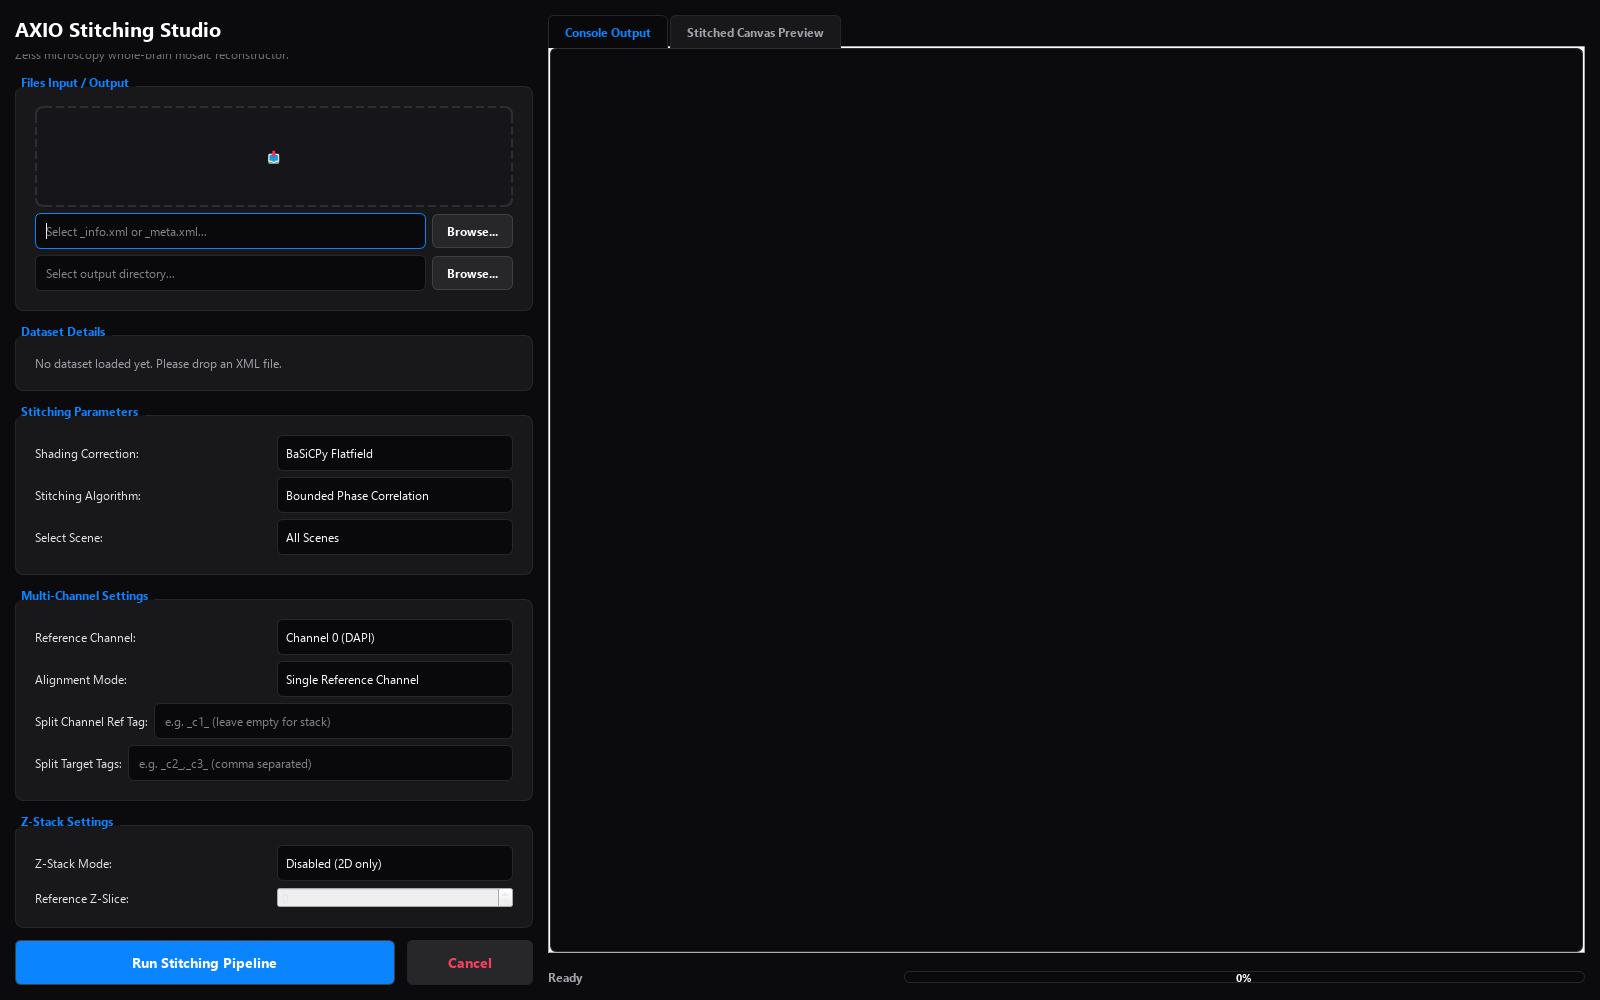Click the 'Z-Stack Settings' group title

pos(67,822)
